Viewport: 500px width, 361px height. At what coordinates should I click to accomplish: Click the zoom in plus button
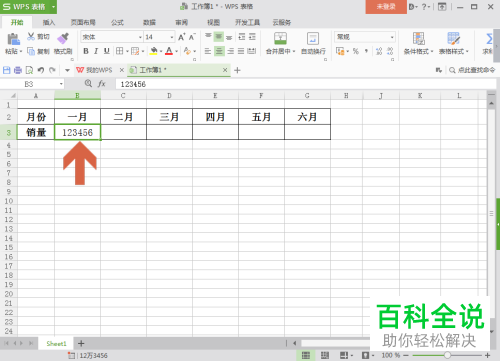pyautogui.click(x=487, y=355)
